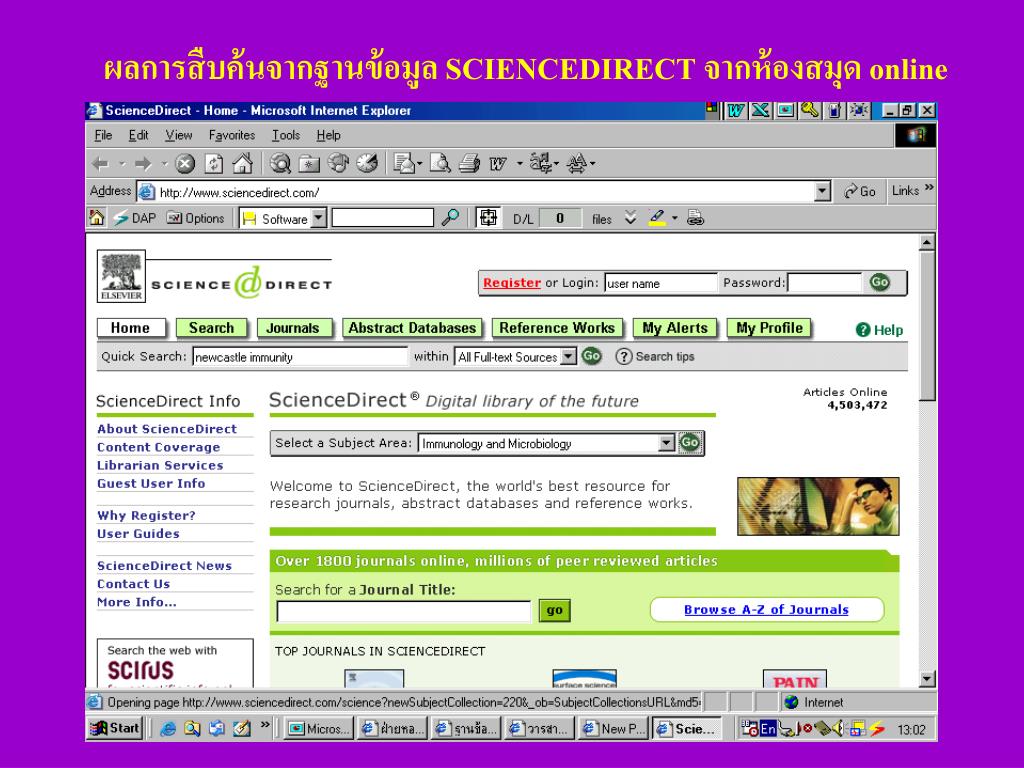
Task: Click the Excel icon in Office shortcut bar
Action: pos(760,110)
